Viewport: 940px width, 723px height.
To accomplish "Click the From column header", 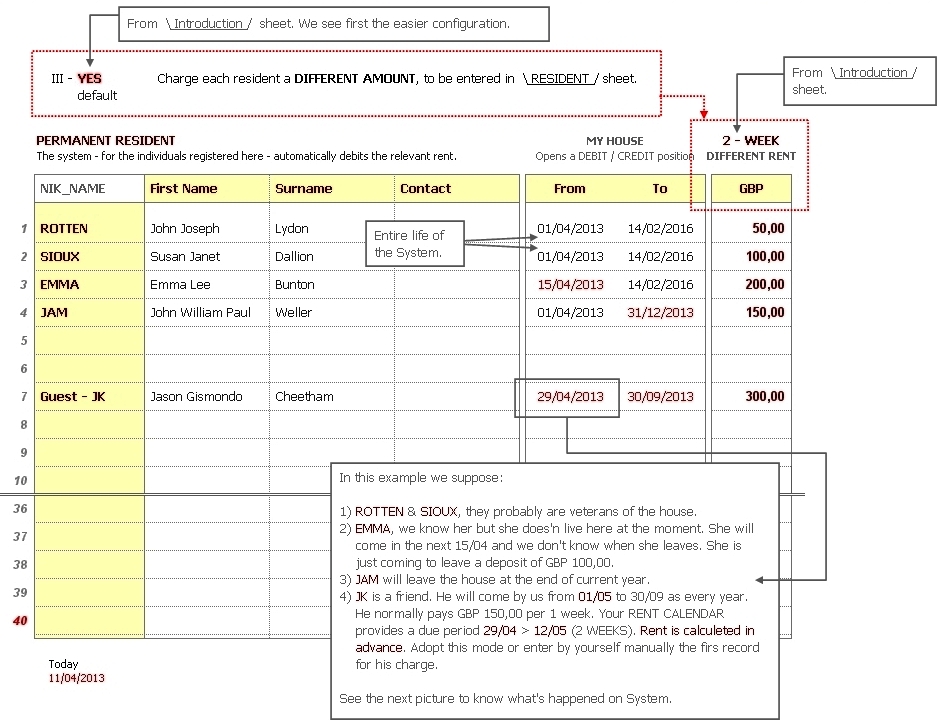I will point(570,189).
